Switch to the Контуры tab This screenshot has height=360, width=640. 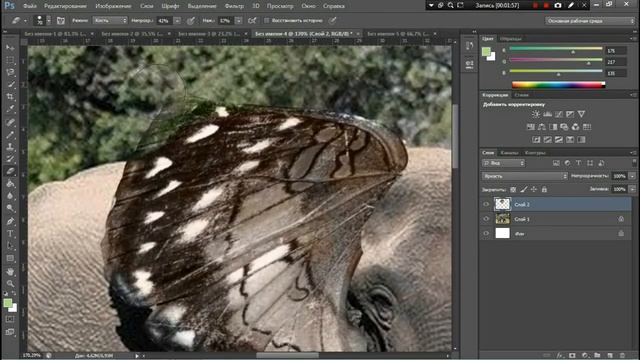535,153
